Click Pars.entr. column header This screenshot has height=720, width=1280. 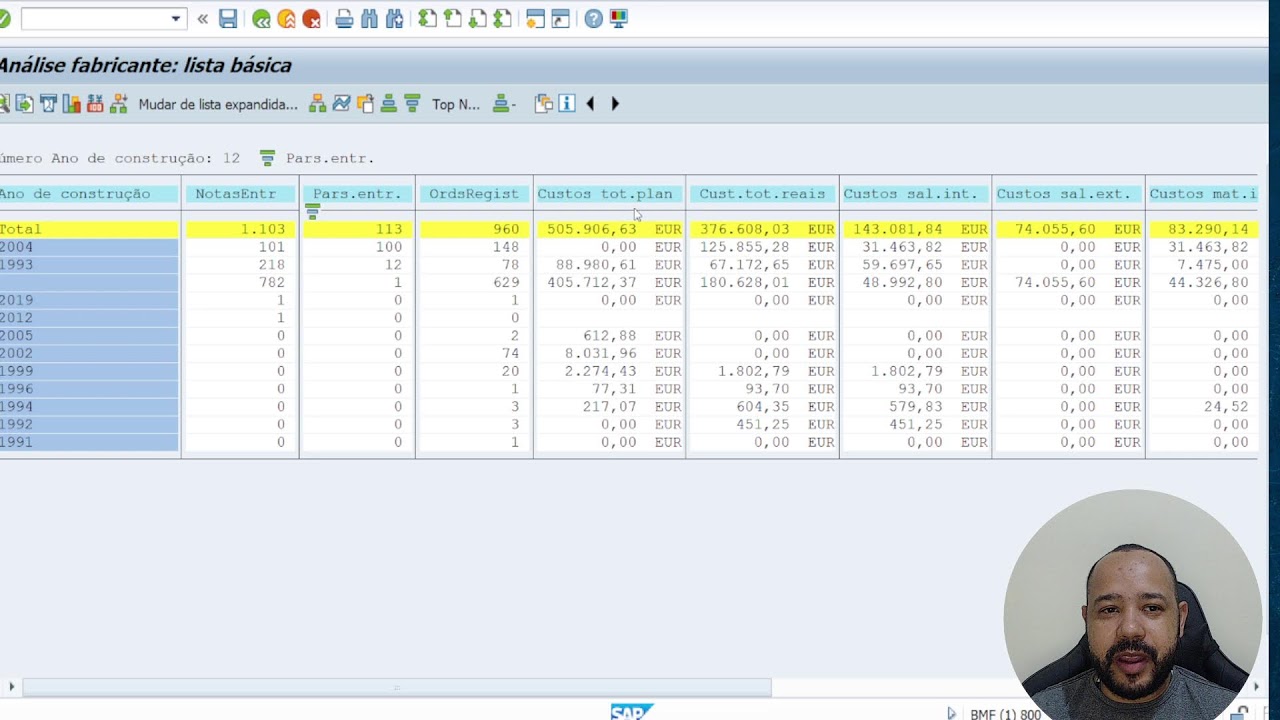(357, 194)
